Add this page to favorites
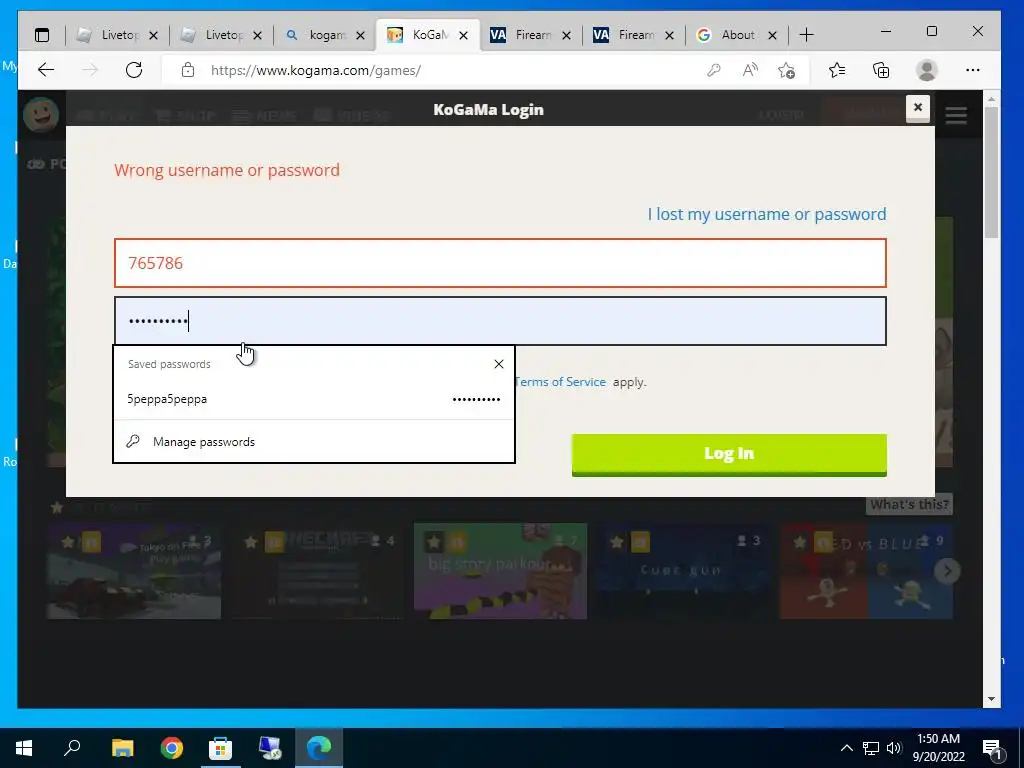Screen dimensions: 1024x768 tap(787, 70)
